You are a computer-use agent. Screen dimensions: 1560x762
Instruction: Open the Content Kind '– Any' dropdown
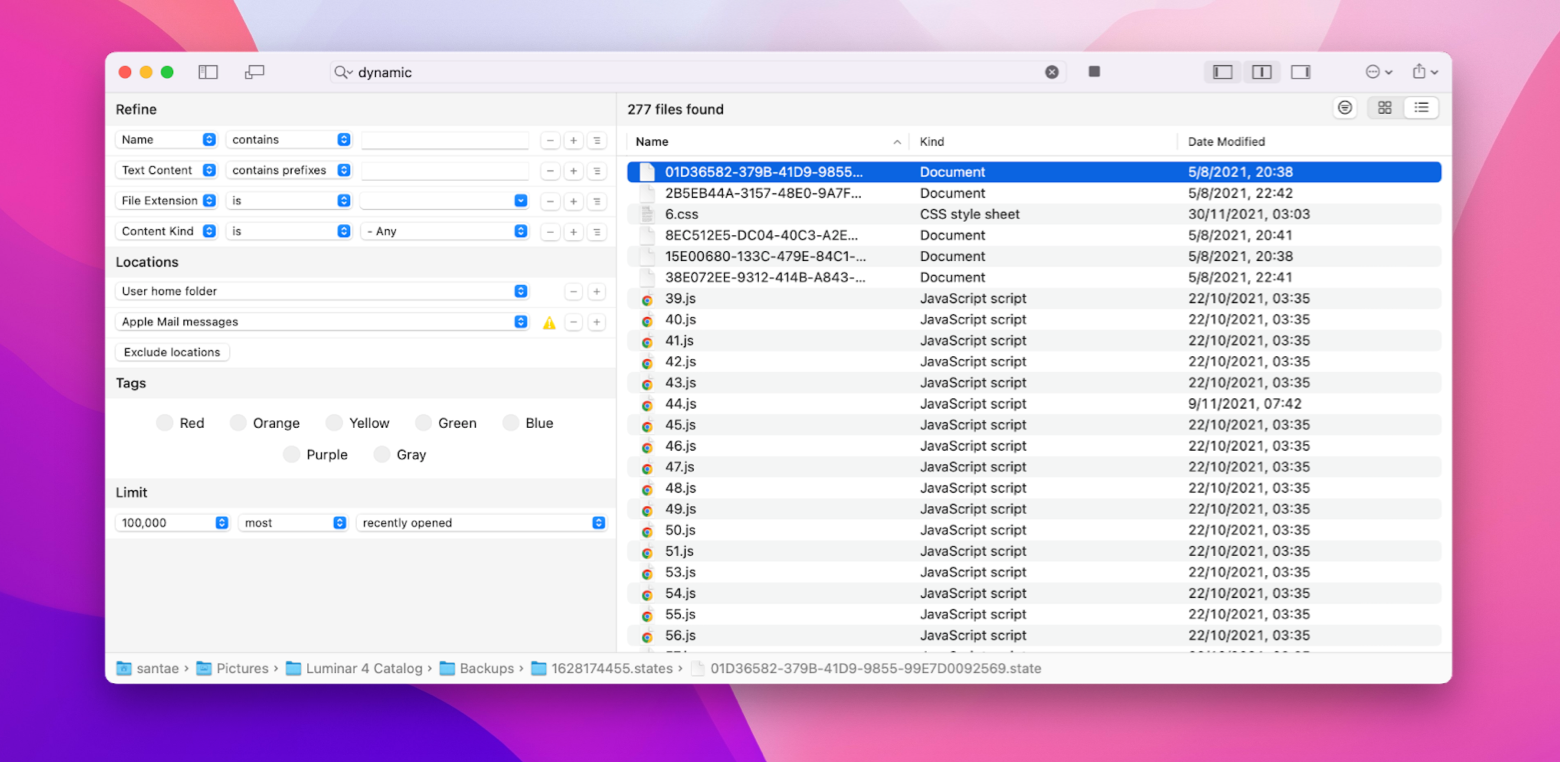[445, 231]
